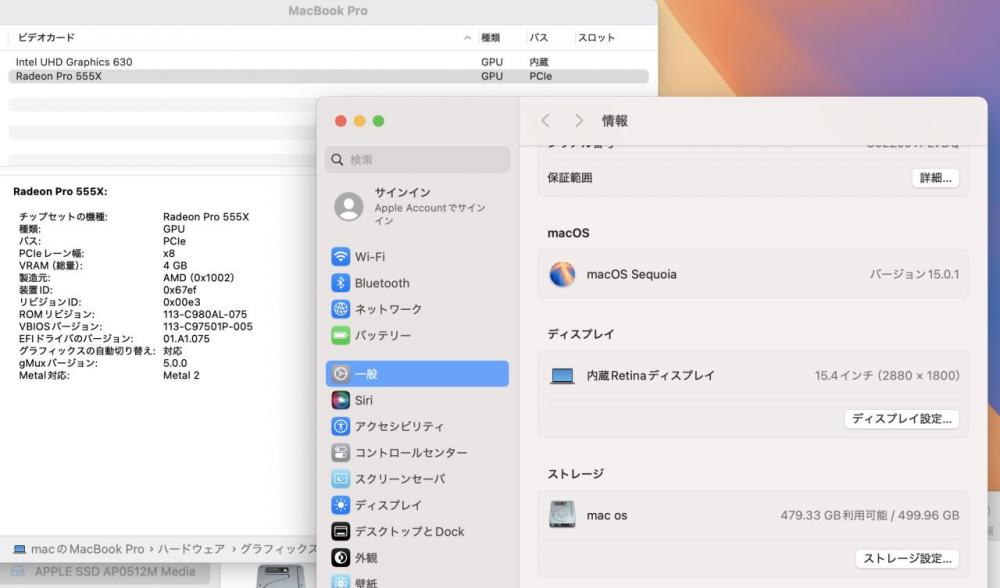Select バッテリー sidebar label
1000x588 pixels.
pos(383,335)
